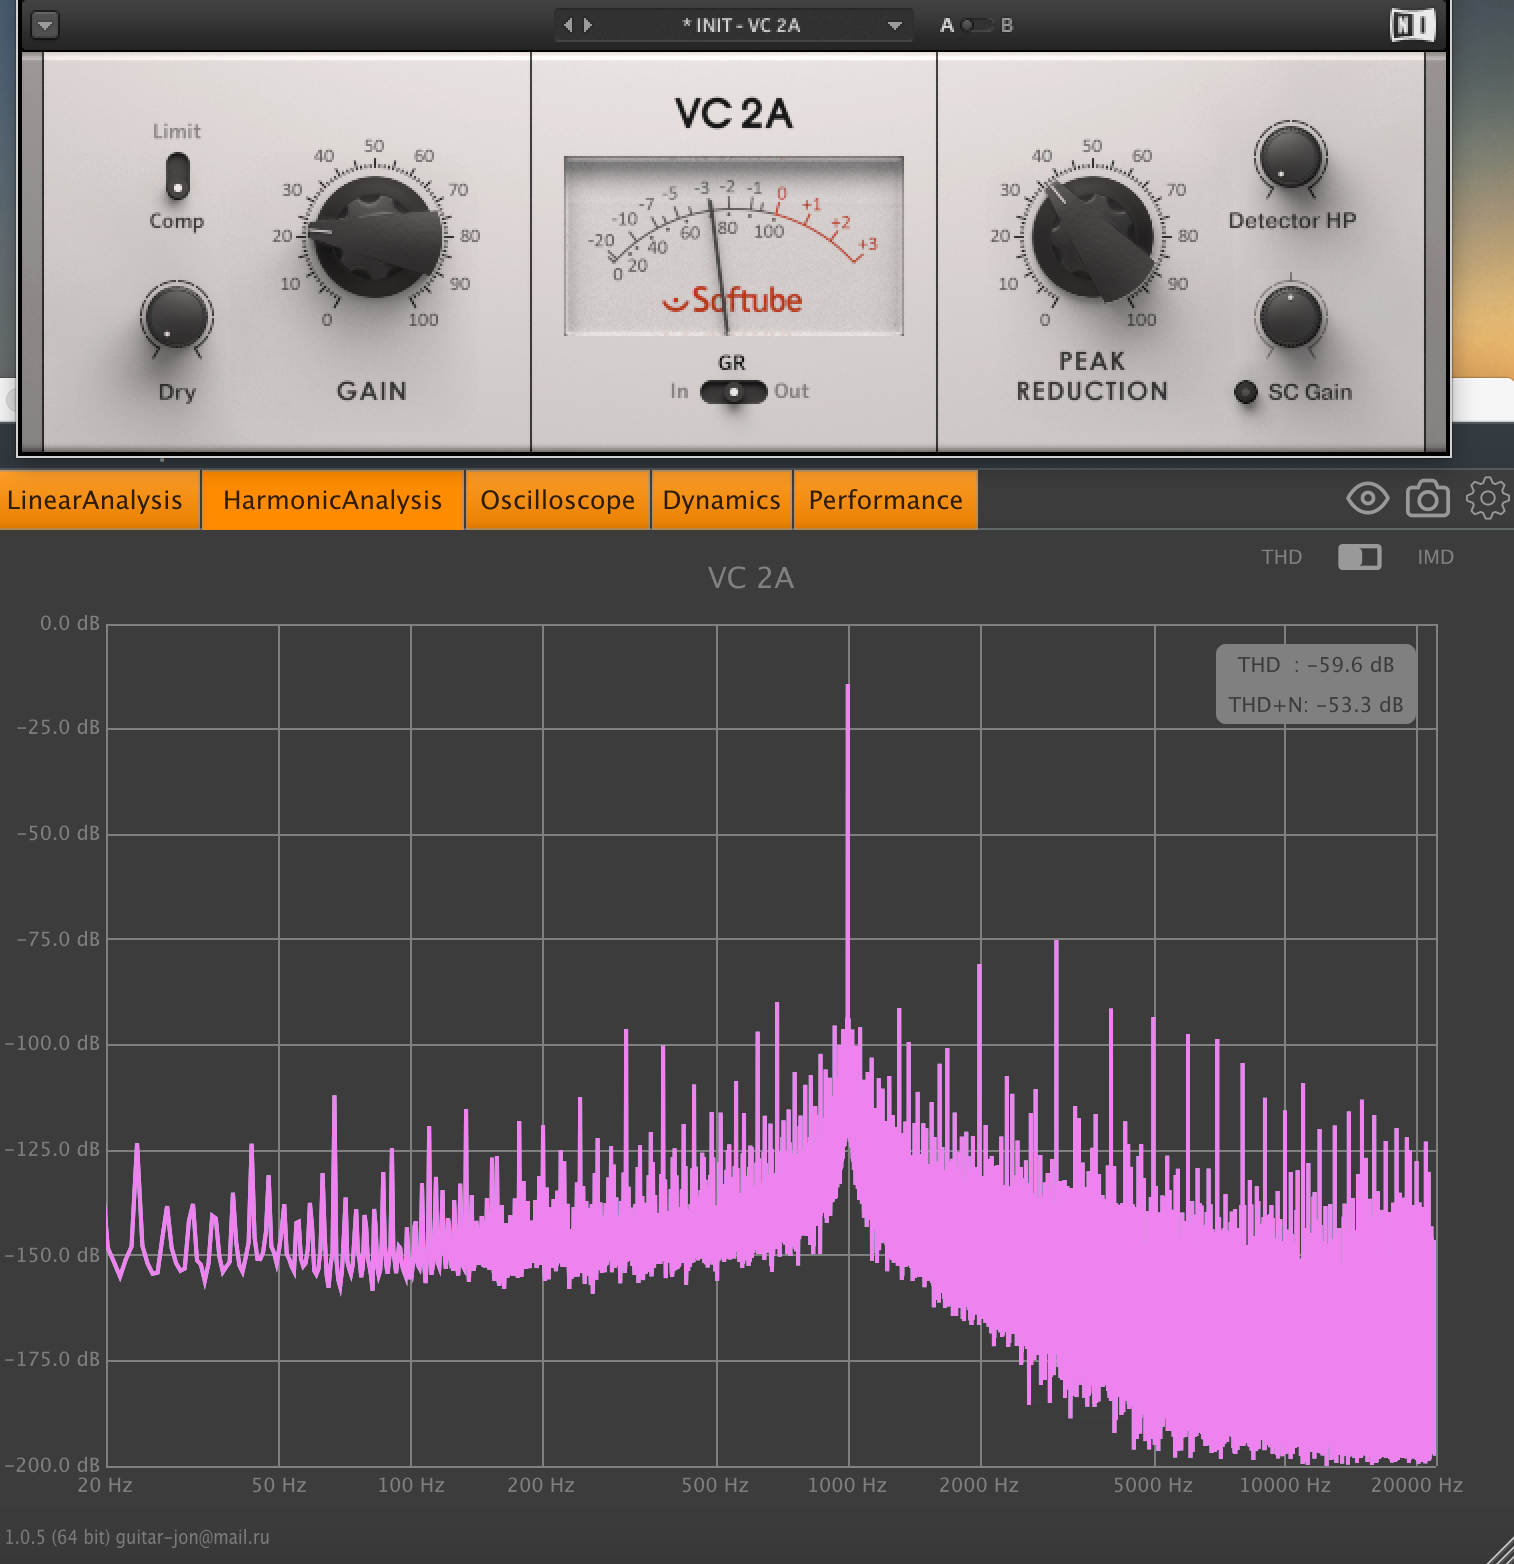Click the GAIN knob
The width and height of the screenshot is (1514, 1564).
[x=374, y=237]
